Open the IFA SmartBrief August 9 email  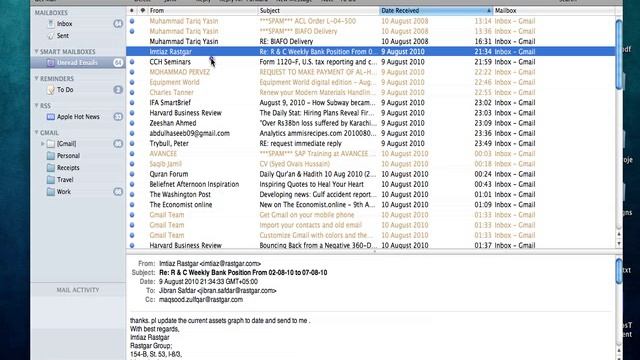(371, 102)
